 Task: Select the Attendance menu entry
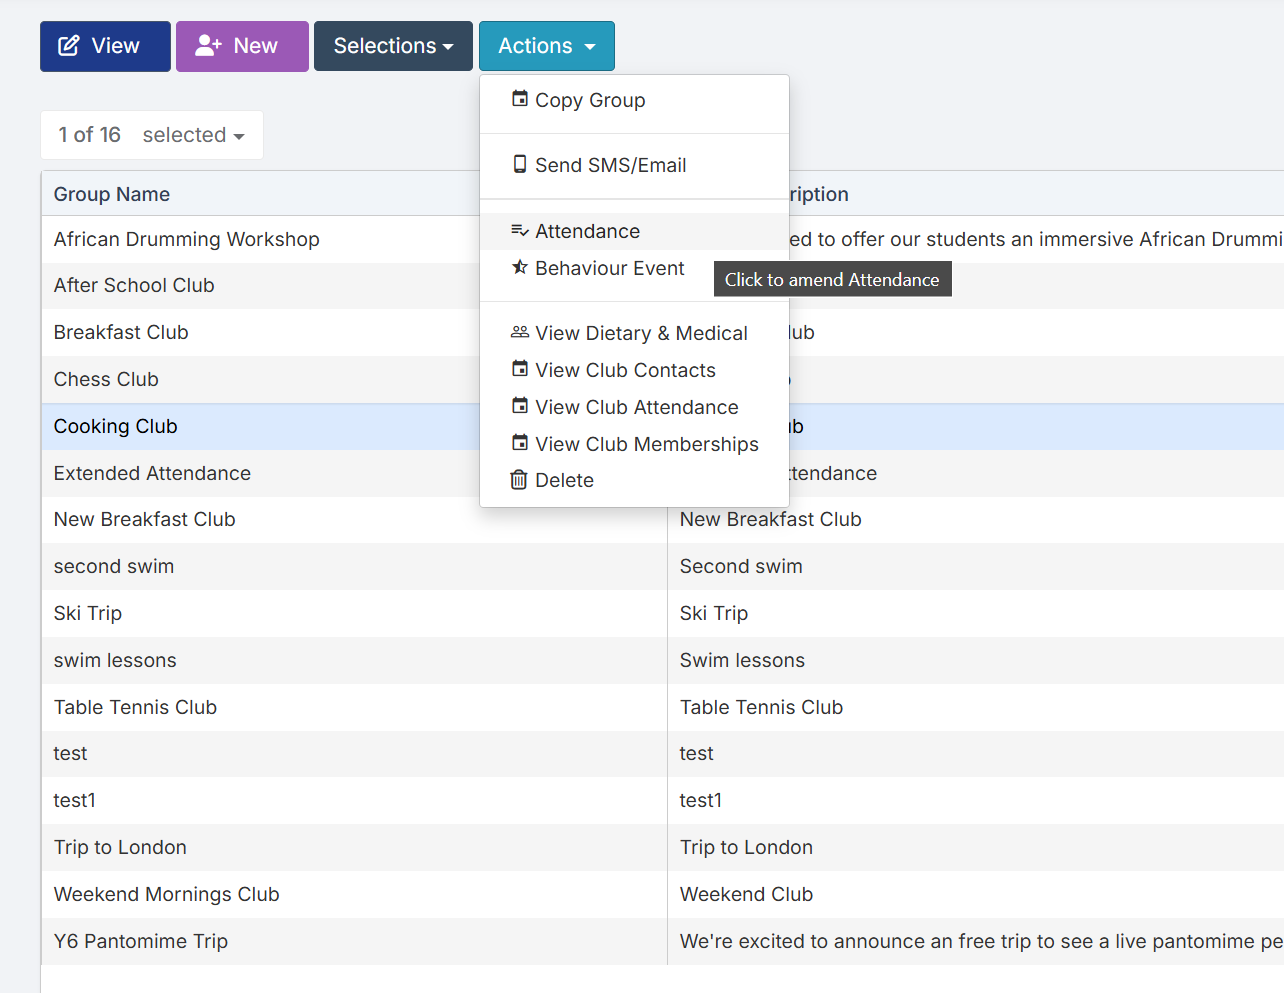pyautogui.click(x=587, y=231)
